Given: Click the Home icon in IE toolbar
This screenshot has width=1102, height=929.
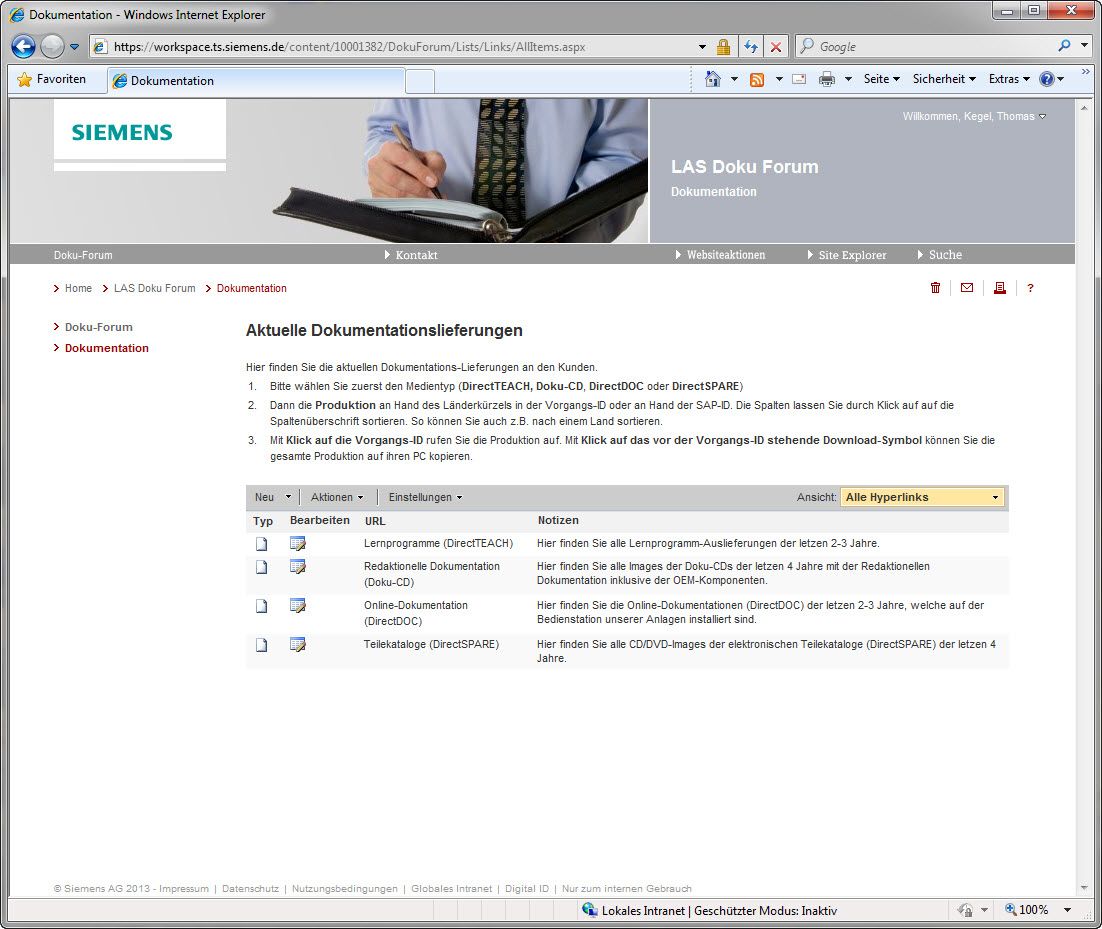Looking at the screenshot, I should tap(712, 79).
